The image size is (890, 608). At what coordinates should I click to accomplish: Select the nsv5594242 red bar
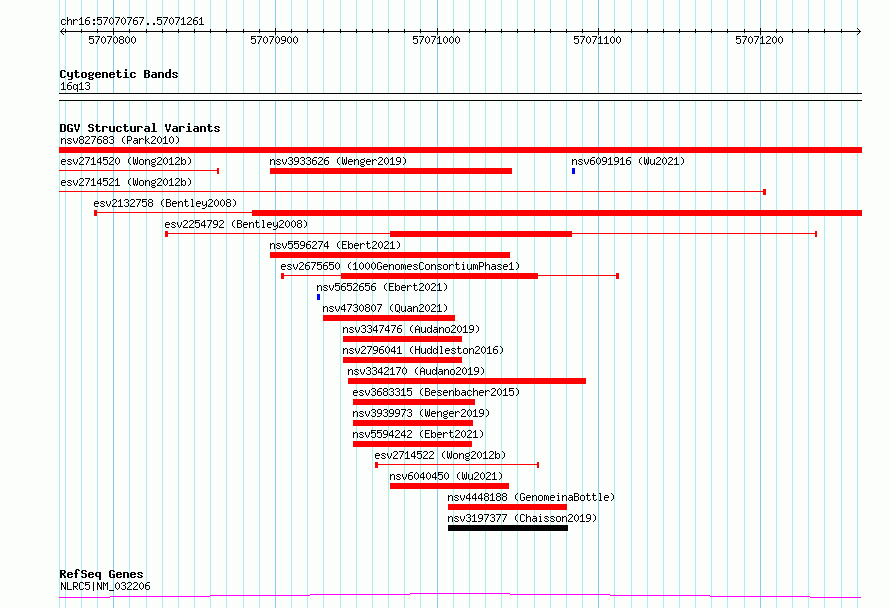412,444
